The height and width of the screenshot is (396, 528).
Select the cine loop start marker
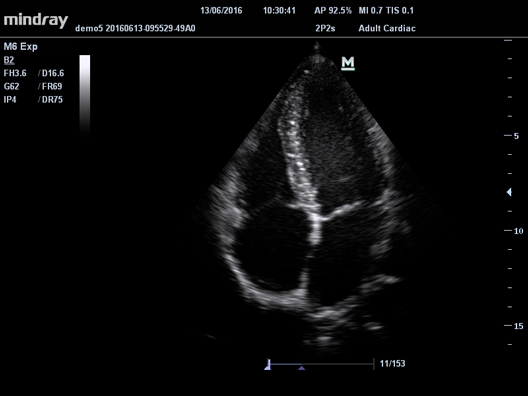268,365
